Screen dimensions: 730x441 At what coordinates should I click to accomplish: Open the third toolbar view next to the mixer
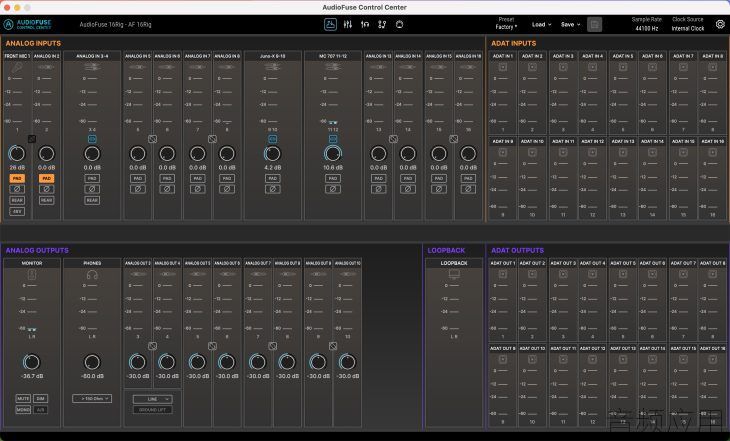pos(365,25)
